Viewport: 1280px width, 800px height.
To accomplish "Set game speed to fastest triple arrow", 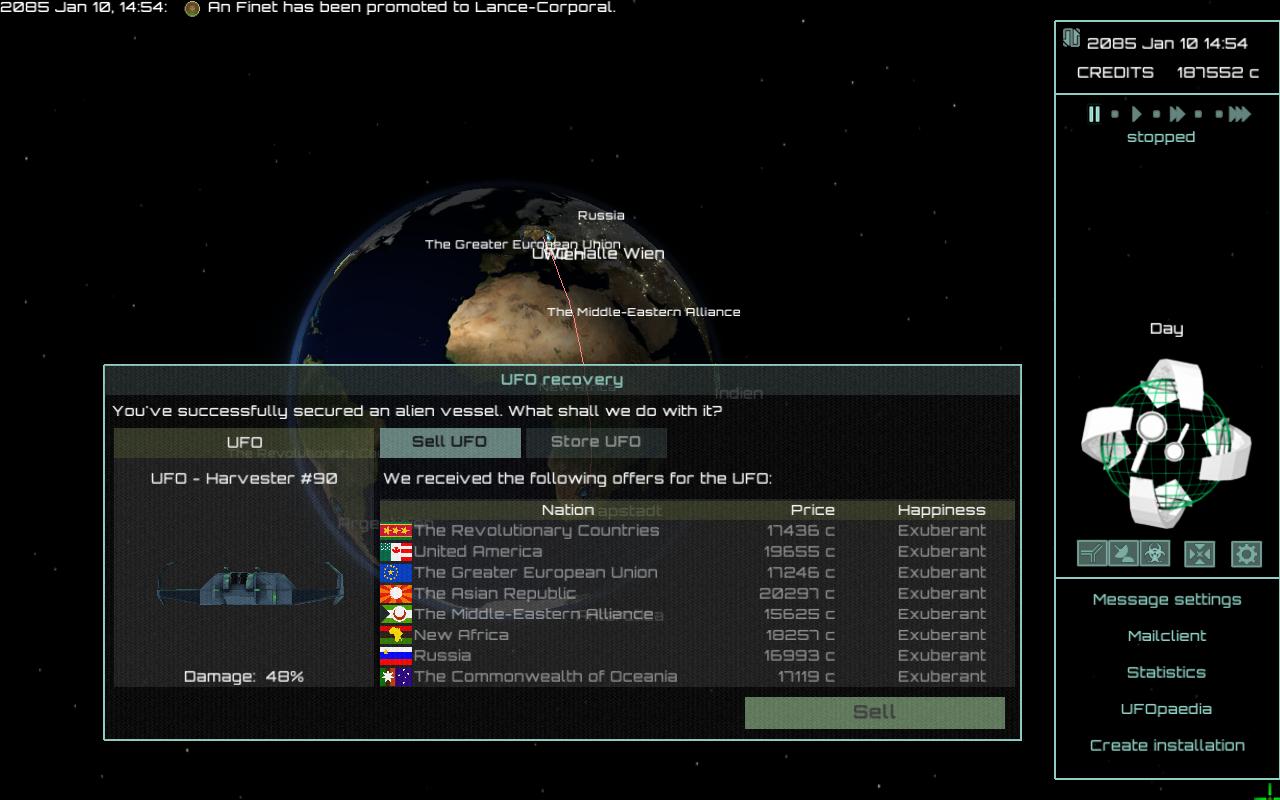I will [x=1240, y=114].
